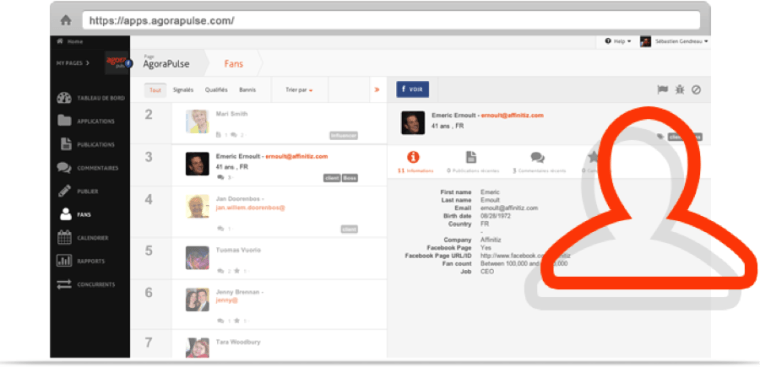Viewport: 760px width, 367px height.
Task: Click jan.willem.doorenbos@ email link
Action: click(250, 207)
